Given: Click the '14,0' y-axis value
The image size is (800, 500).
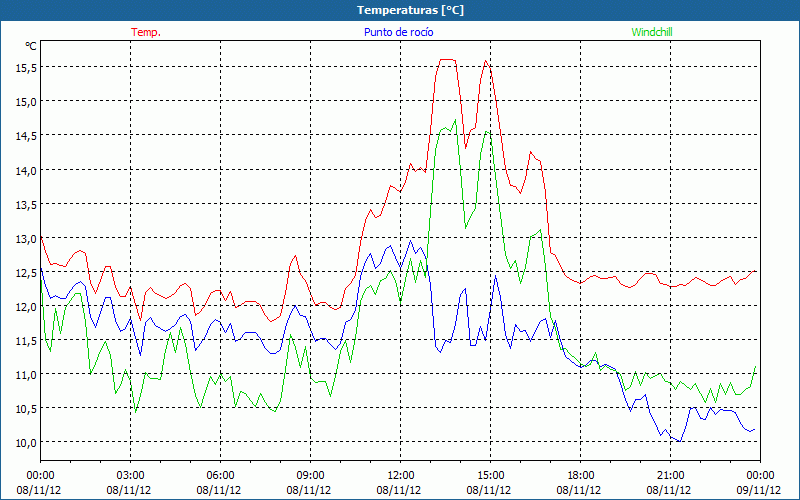Looking at the screenshot, I should (27, 170).
